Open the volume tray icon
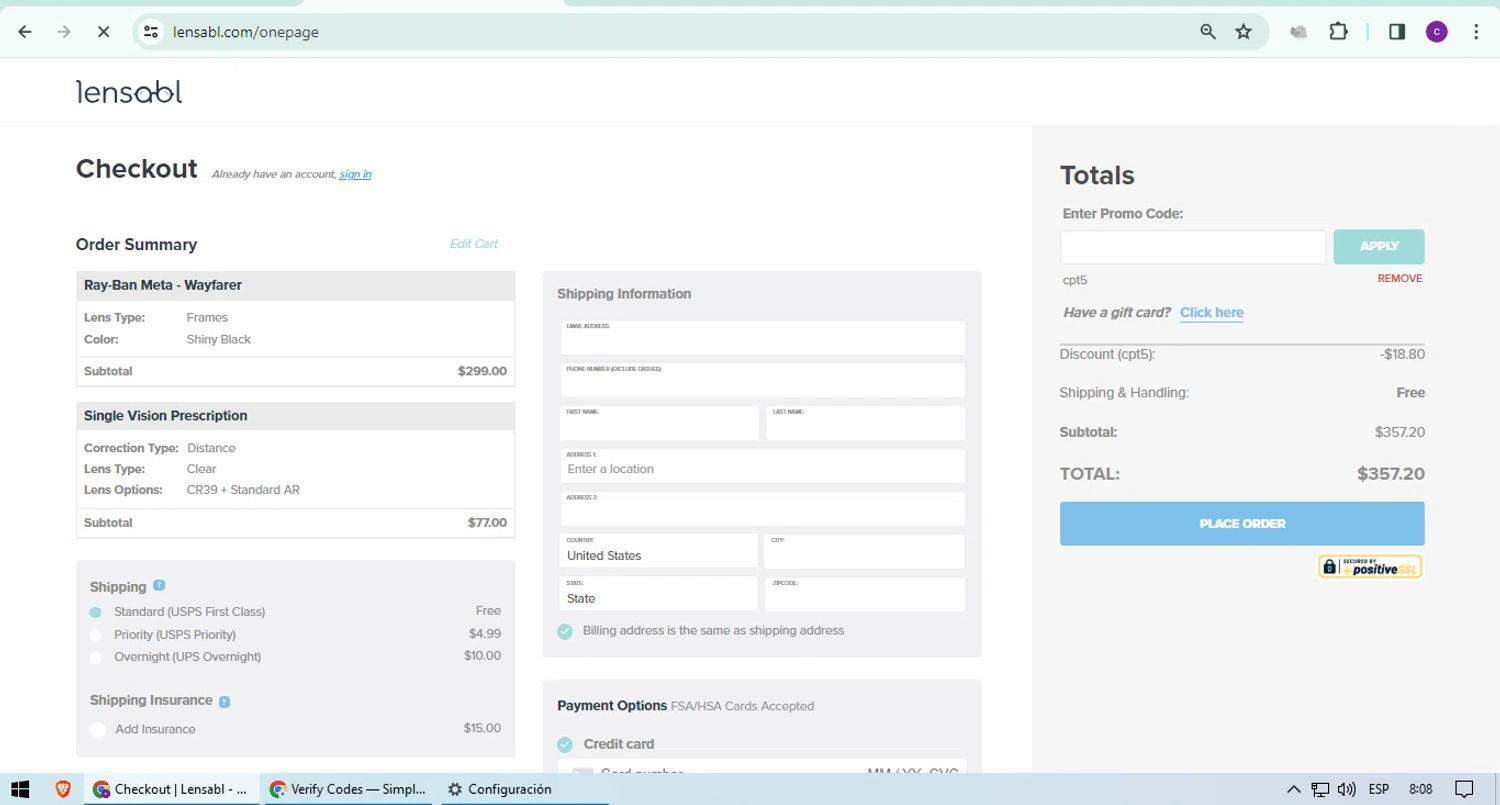1500x805 pixels. (1347, 789)
